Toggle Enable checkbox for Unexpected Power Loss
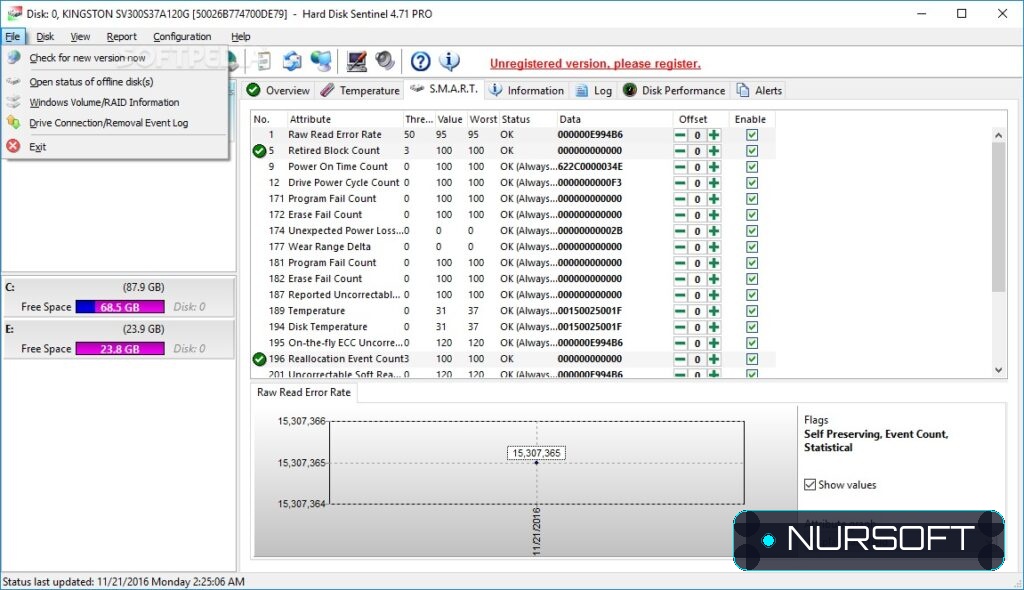 pos(752,231)
